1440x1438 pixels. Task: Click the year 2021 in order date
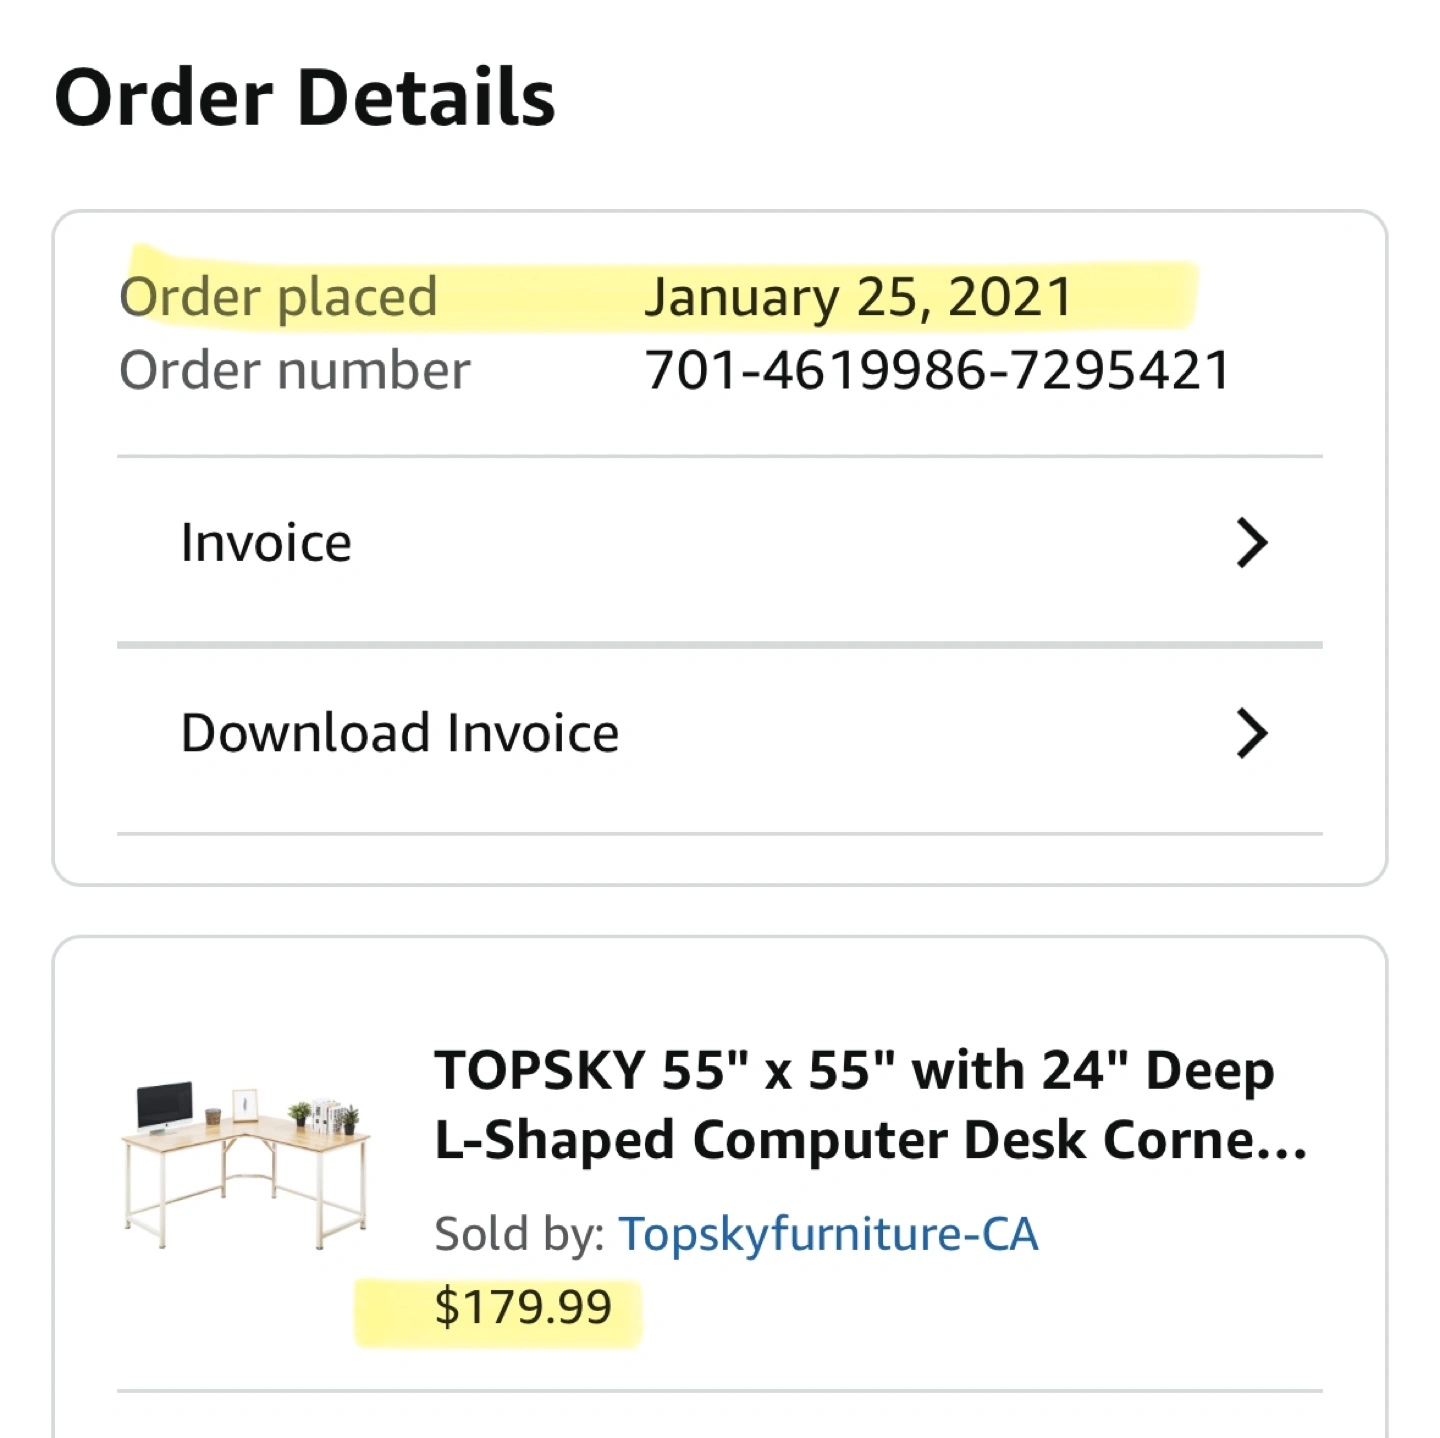[x=1010, y=297]
